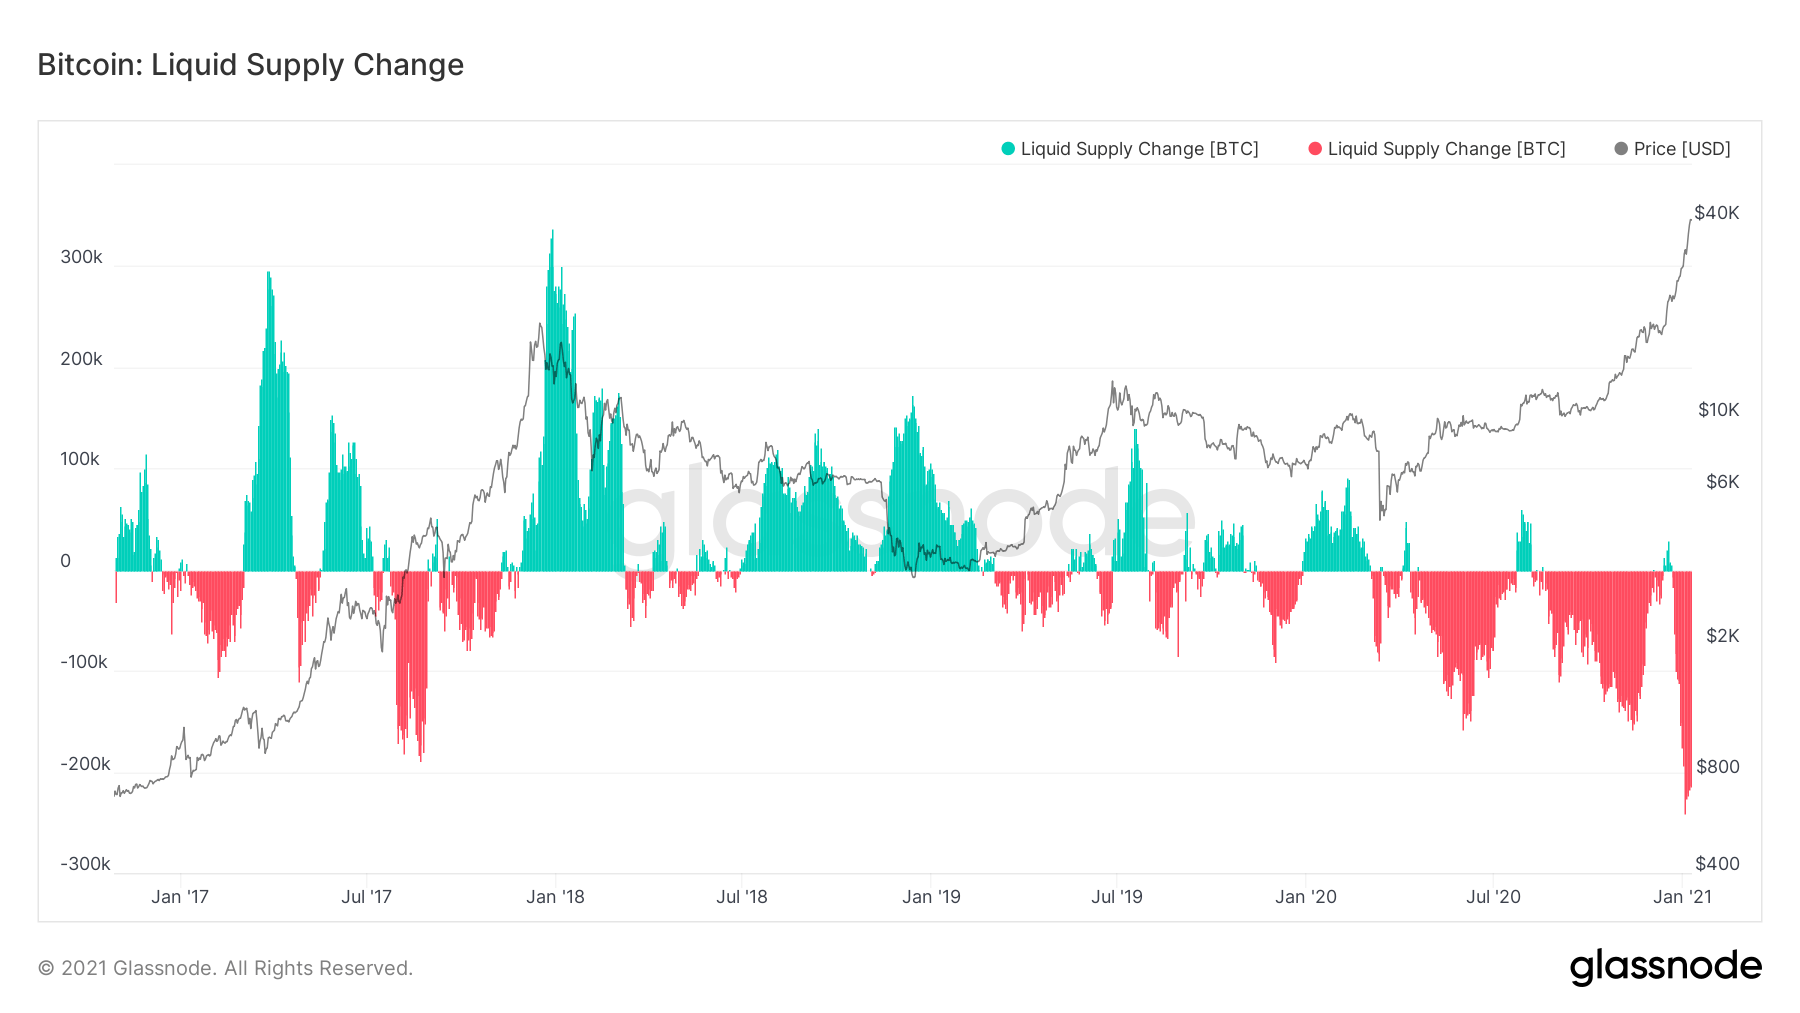1800x1013 pixels.
Task: Click the chart title Bitcoin: Liquid Supply Change
Action: (251, 65)
